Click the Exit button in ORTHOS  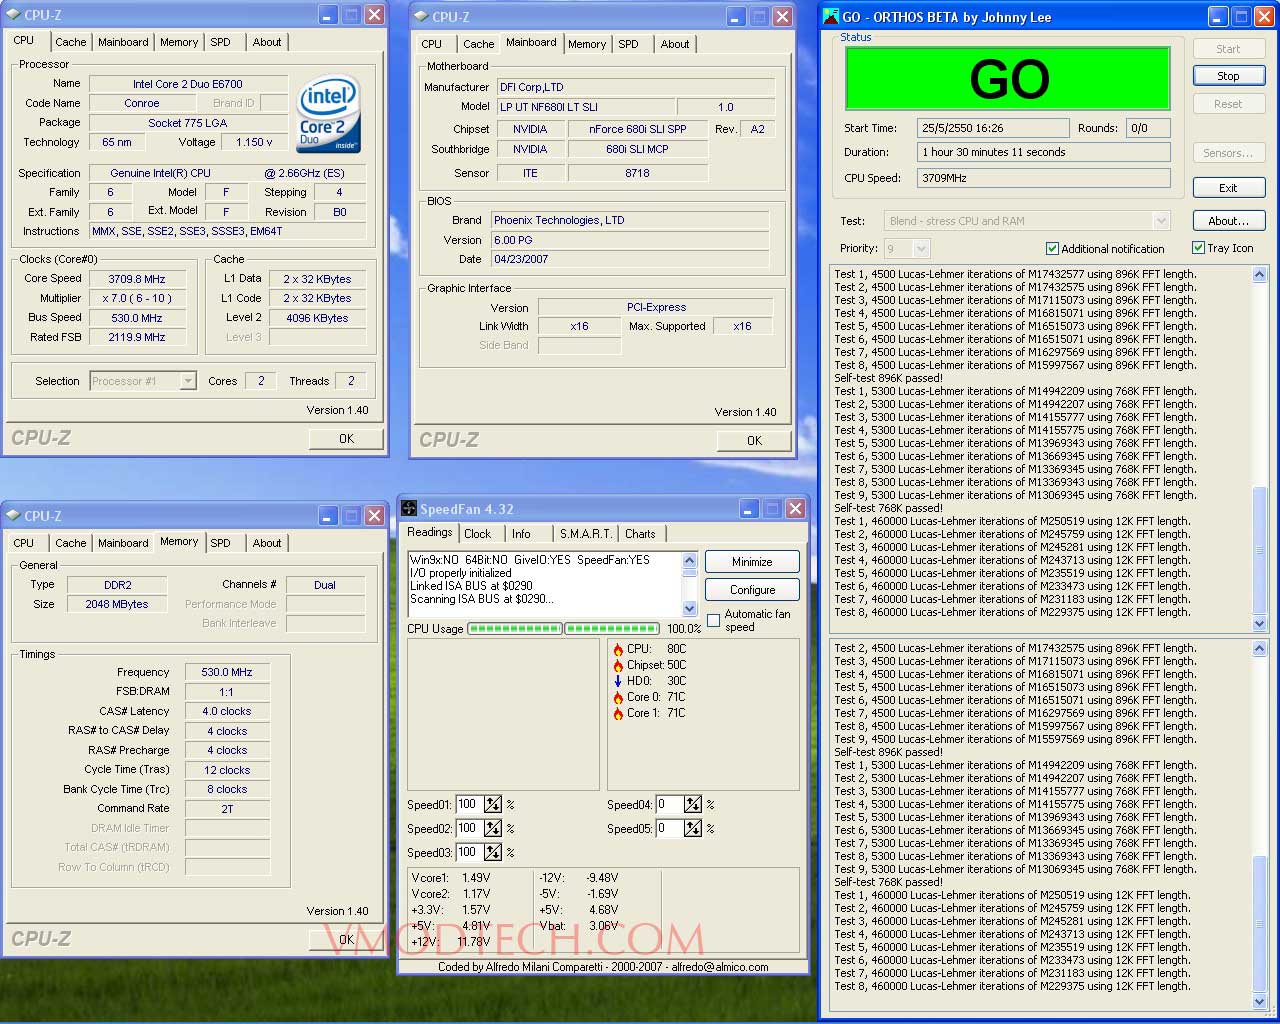[x=1228, y=188]
